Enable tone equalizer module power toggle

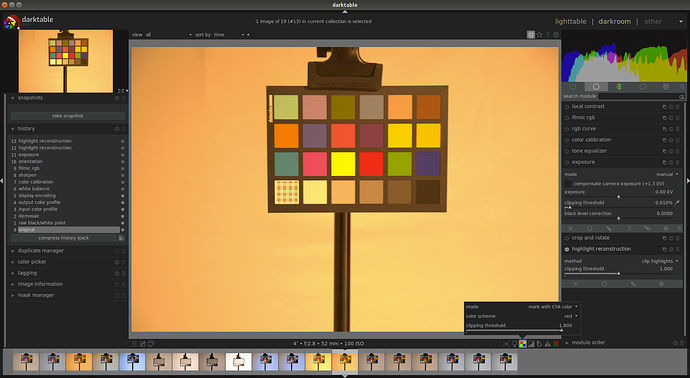point(567,151)
